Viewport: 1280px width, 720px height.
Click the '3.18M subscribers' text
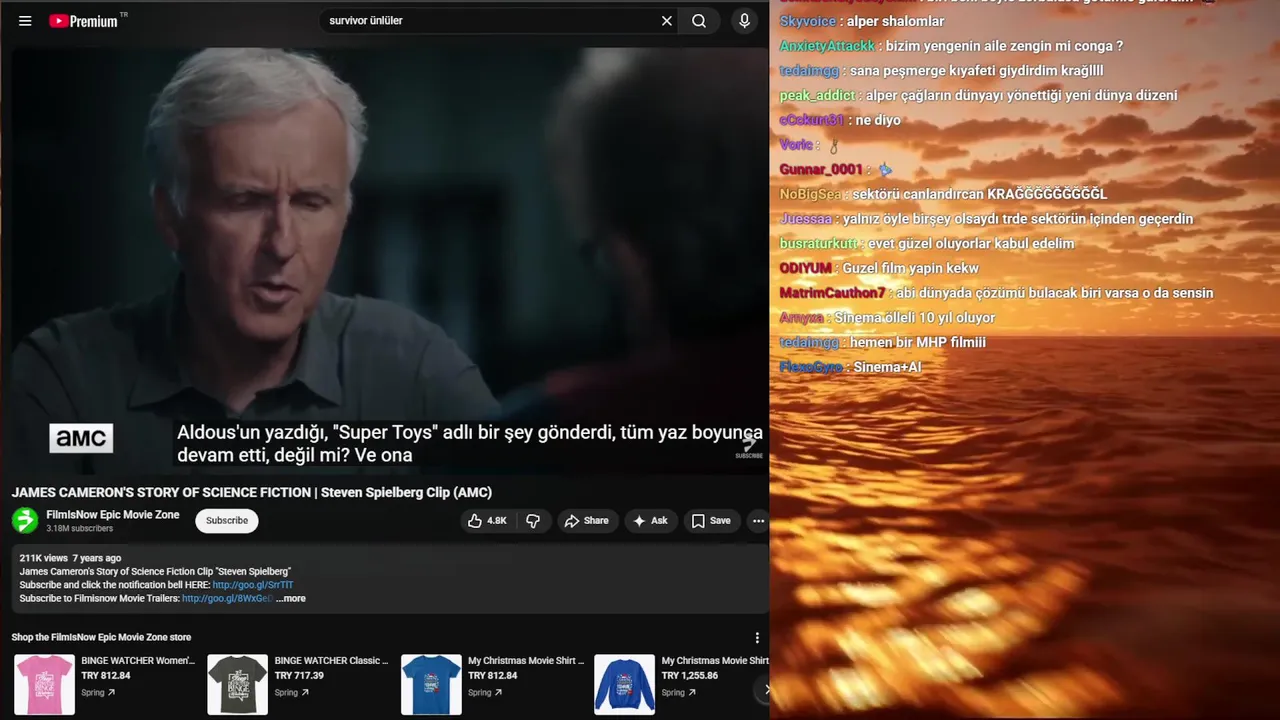(x=79, y=529)
